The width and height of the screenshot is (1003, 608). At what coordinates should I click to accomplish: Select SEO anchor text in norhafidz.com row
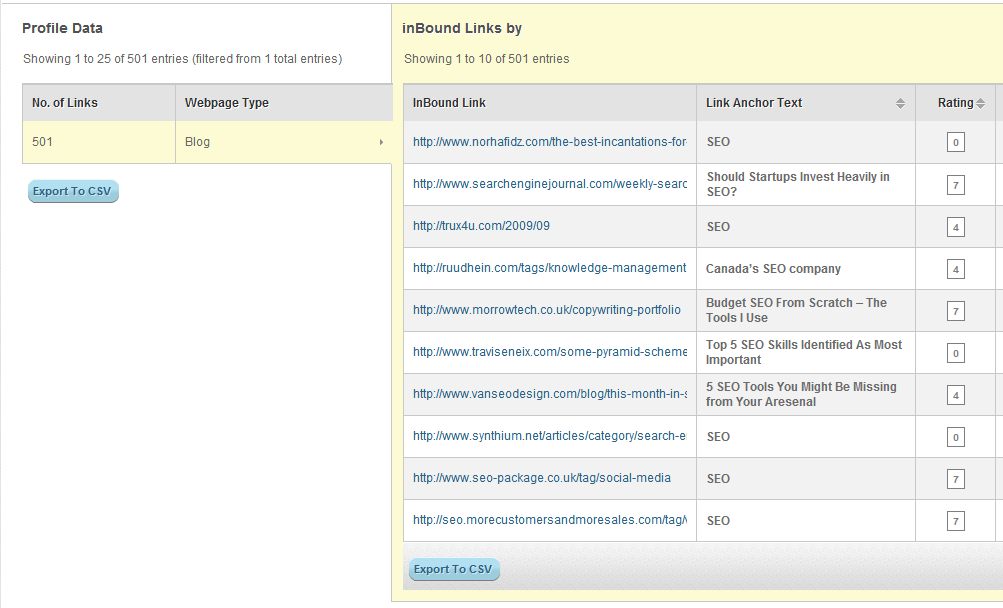click(718, 142)
